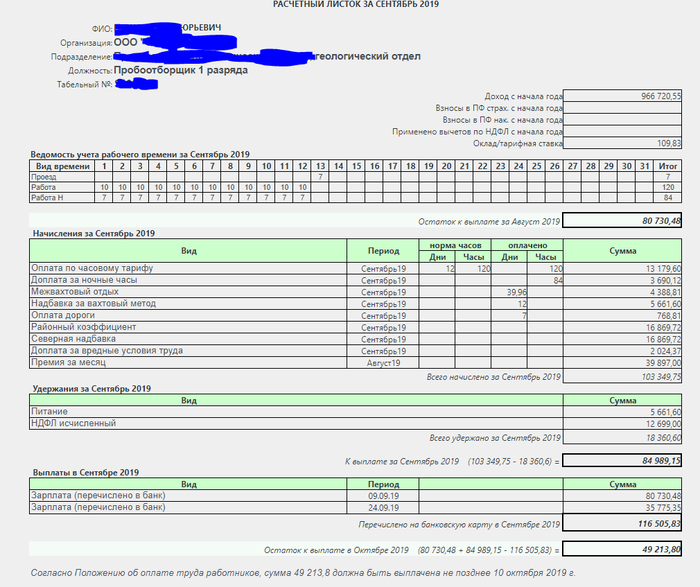Click the payment amount 35 775,35
Screen dimensions: 700x587
tap(663, 508)
